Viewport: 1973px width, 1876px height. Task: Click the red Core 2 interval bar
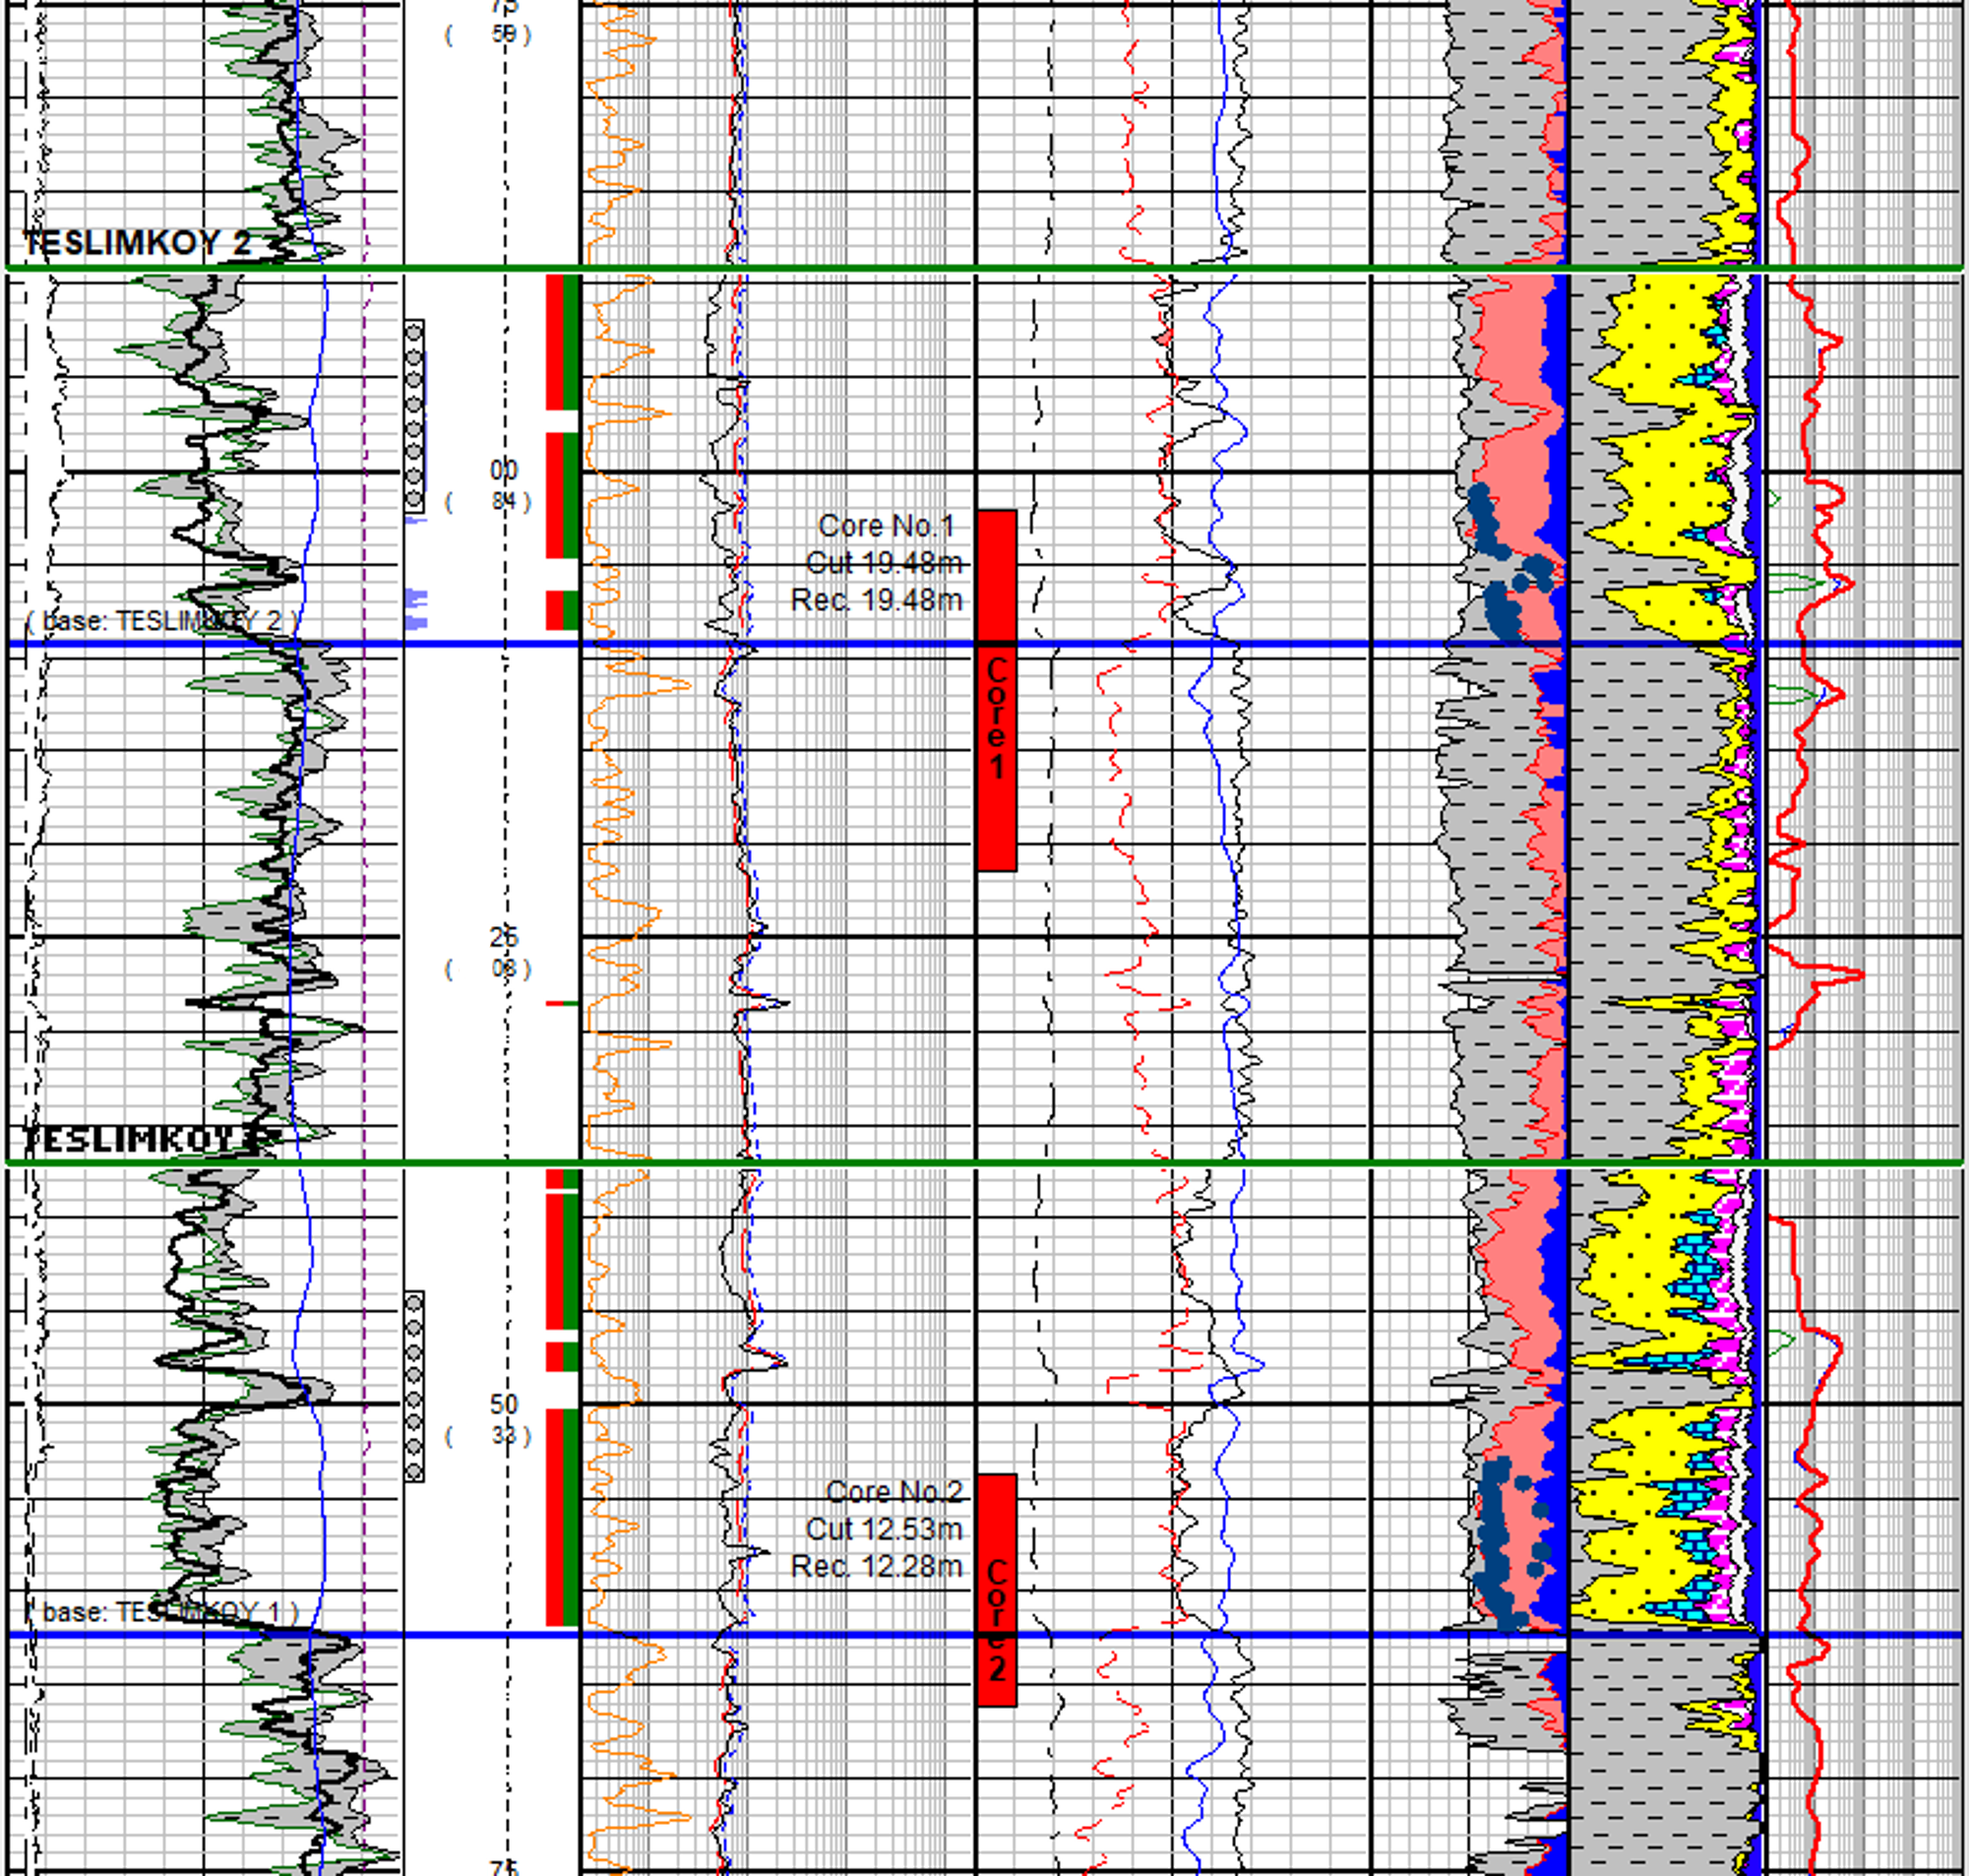(996, 1590)
